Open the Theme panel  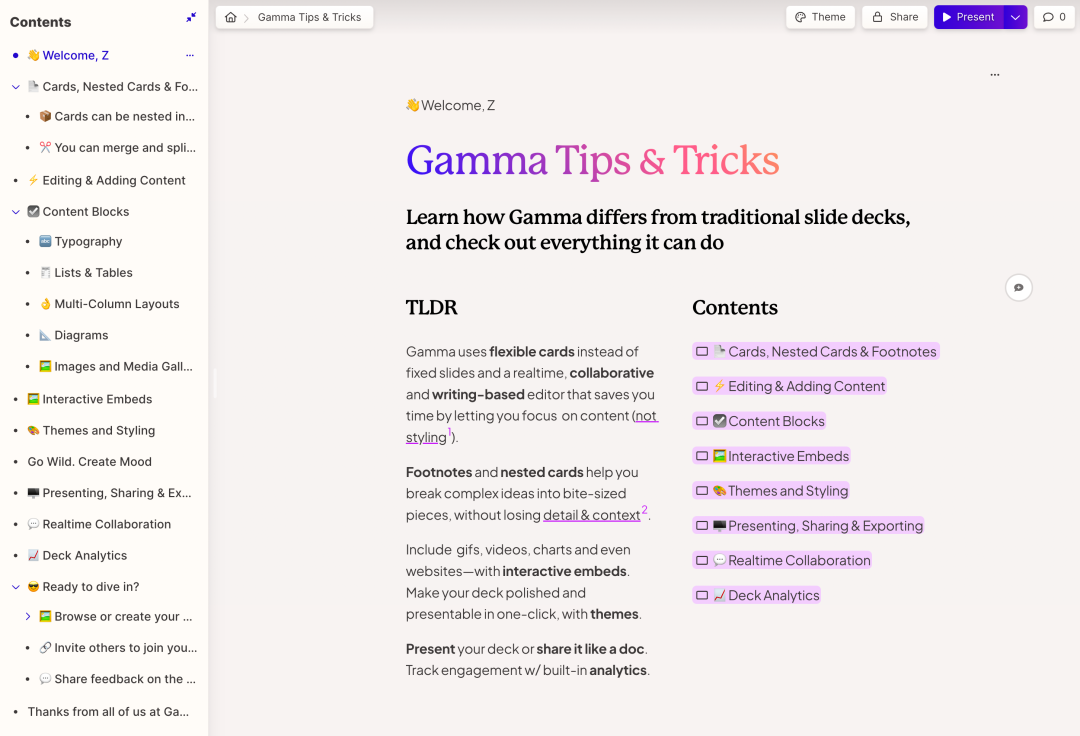point(820,17)
